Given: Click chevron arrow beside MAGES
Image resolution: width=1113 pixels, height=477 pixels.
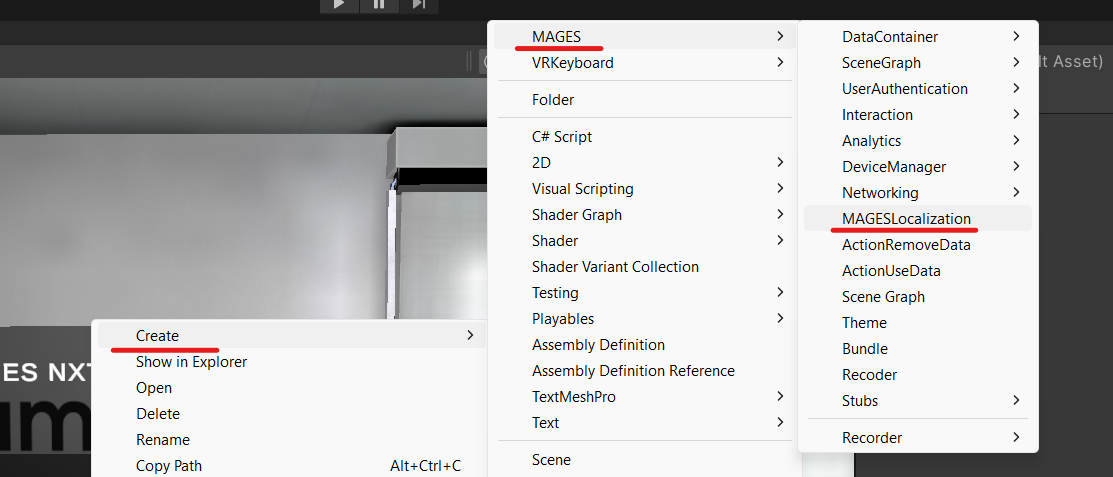Looking at the screenshot, I should pyautogui.click(x=780, y=35).
